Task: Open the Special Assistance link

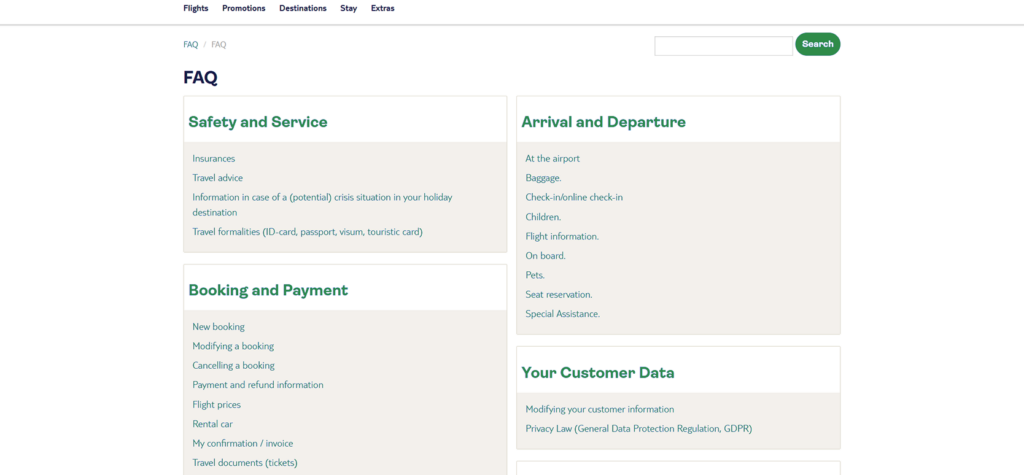Action: (x=562, y=314)
